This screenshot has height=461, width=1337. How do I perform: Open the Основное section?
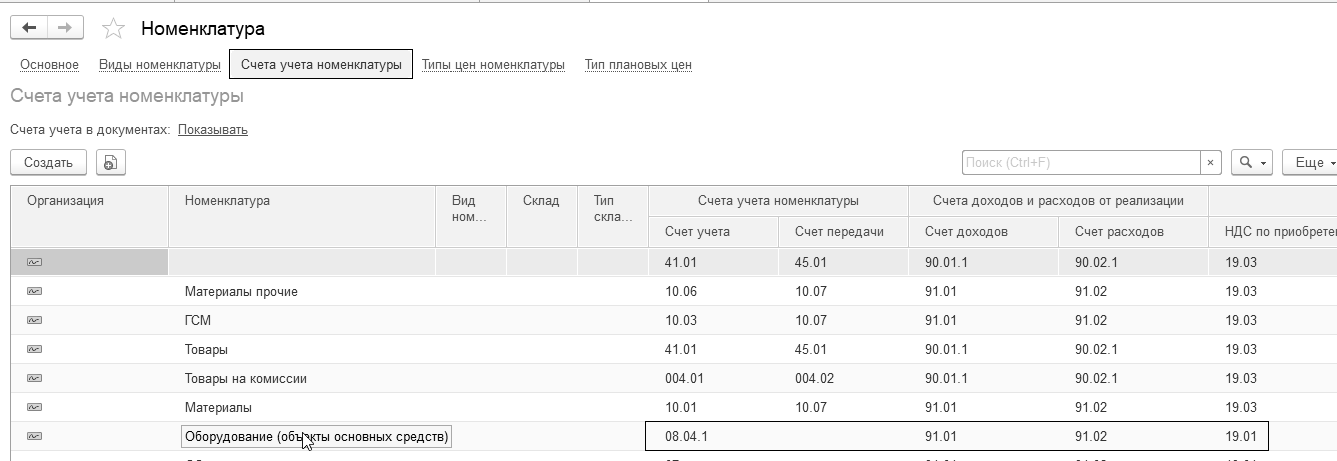tap(49, 65)
